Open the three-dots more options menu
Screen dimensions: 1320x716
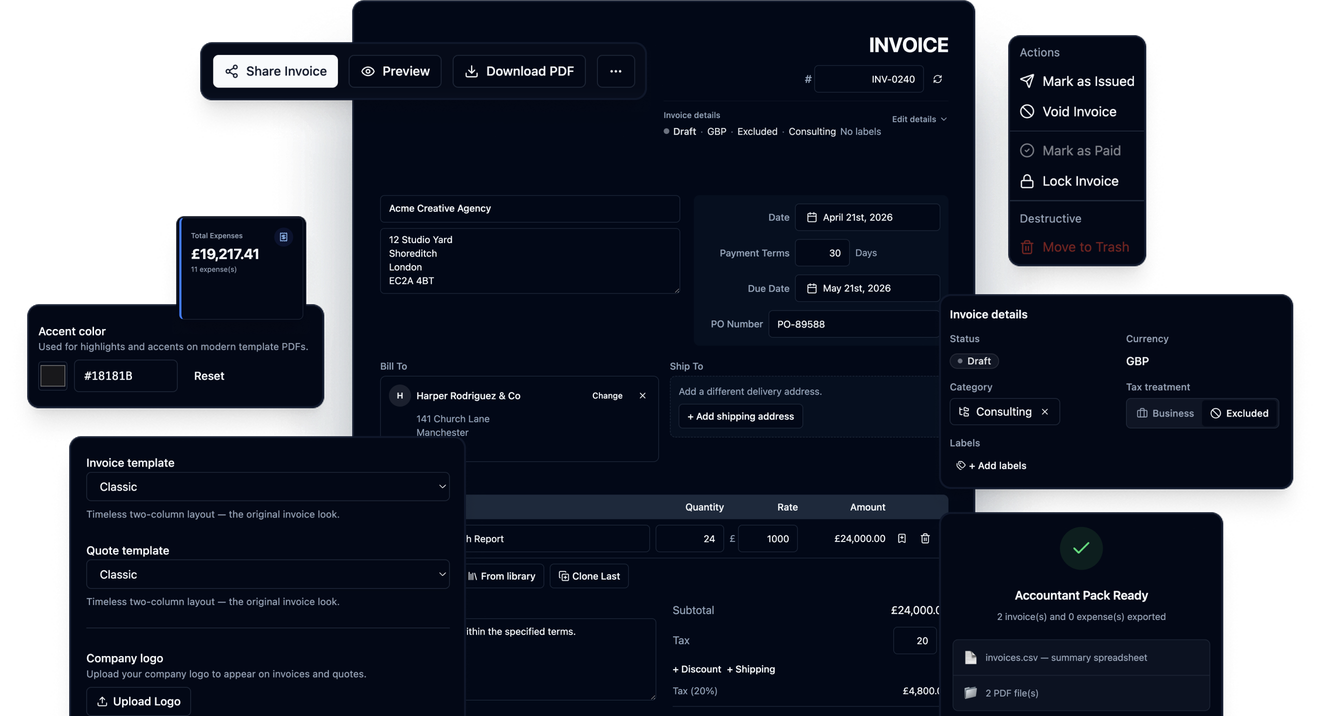pos(616,71)
